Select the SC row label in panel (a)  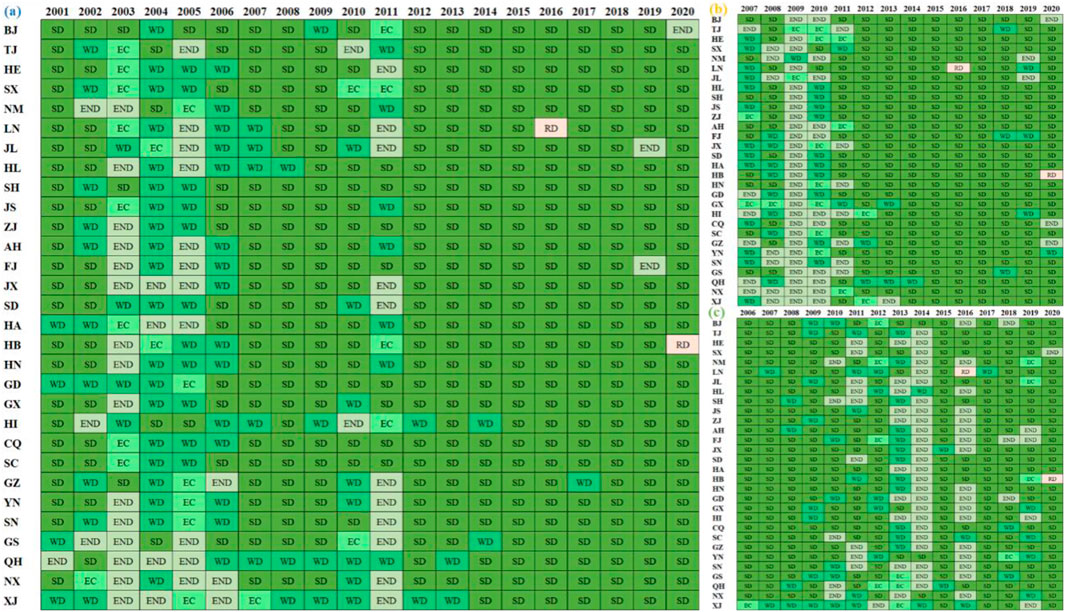click(12, 463)
